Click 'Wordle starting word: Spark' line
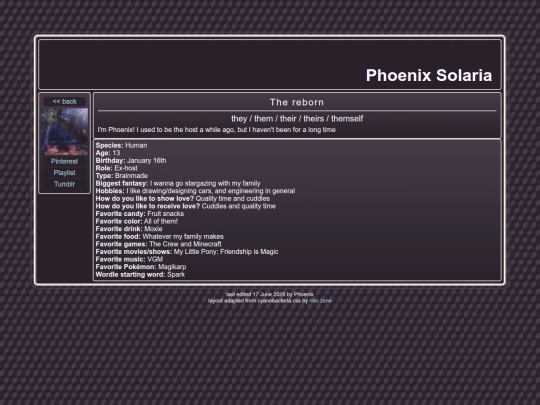 140,274
